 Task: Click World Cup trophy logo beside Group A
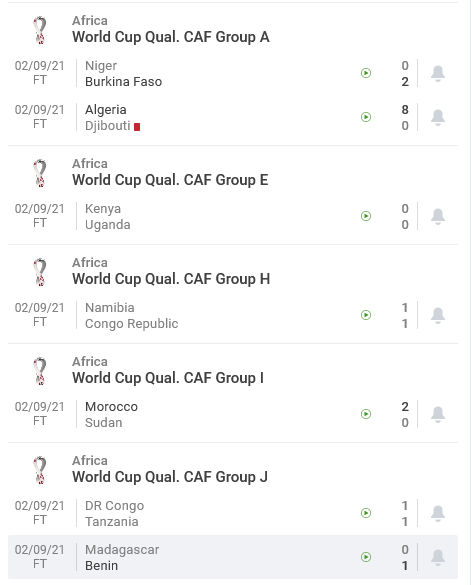pos(40,30)
